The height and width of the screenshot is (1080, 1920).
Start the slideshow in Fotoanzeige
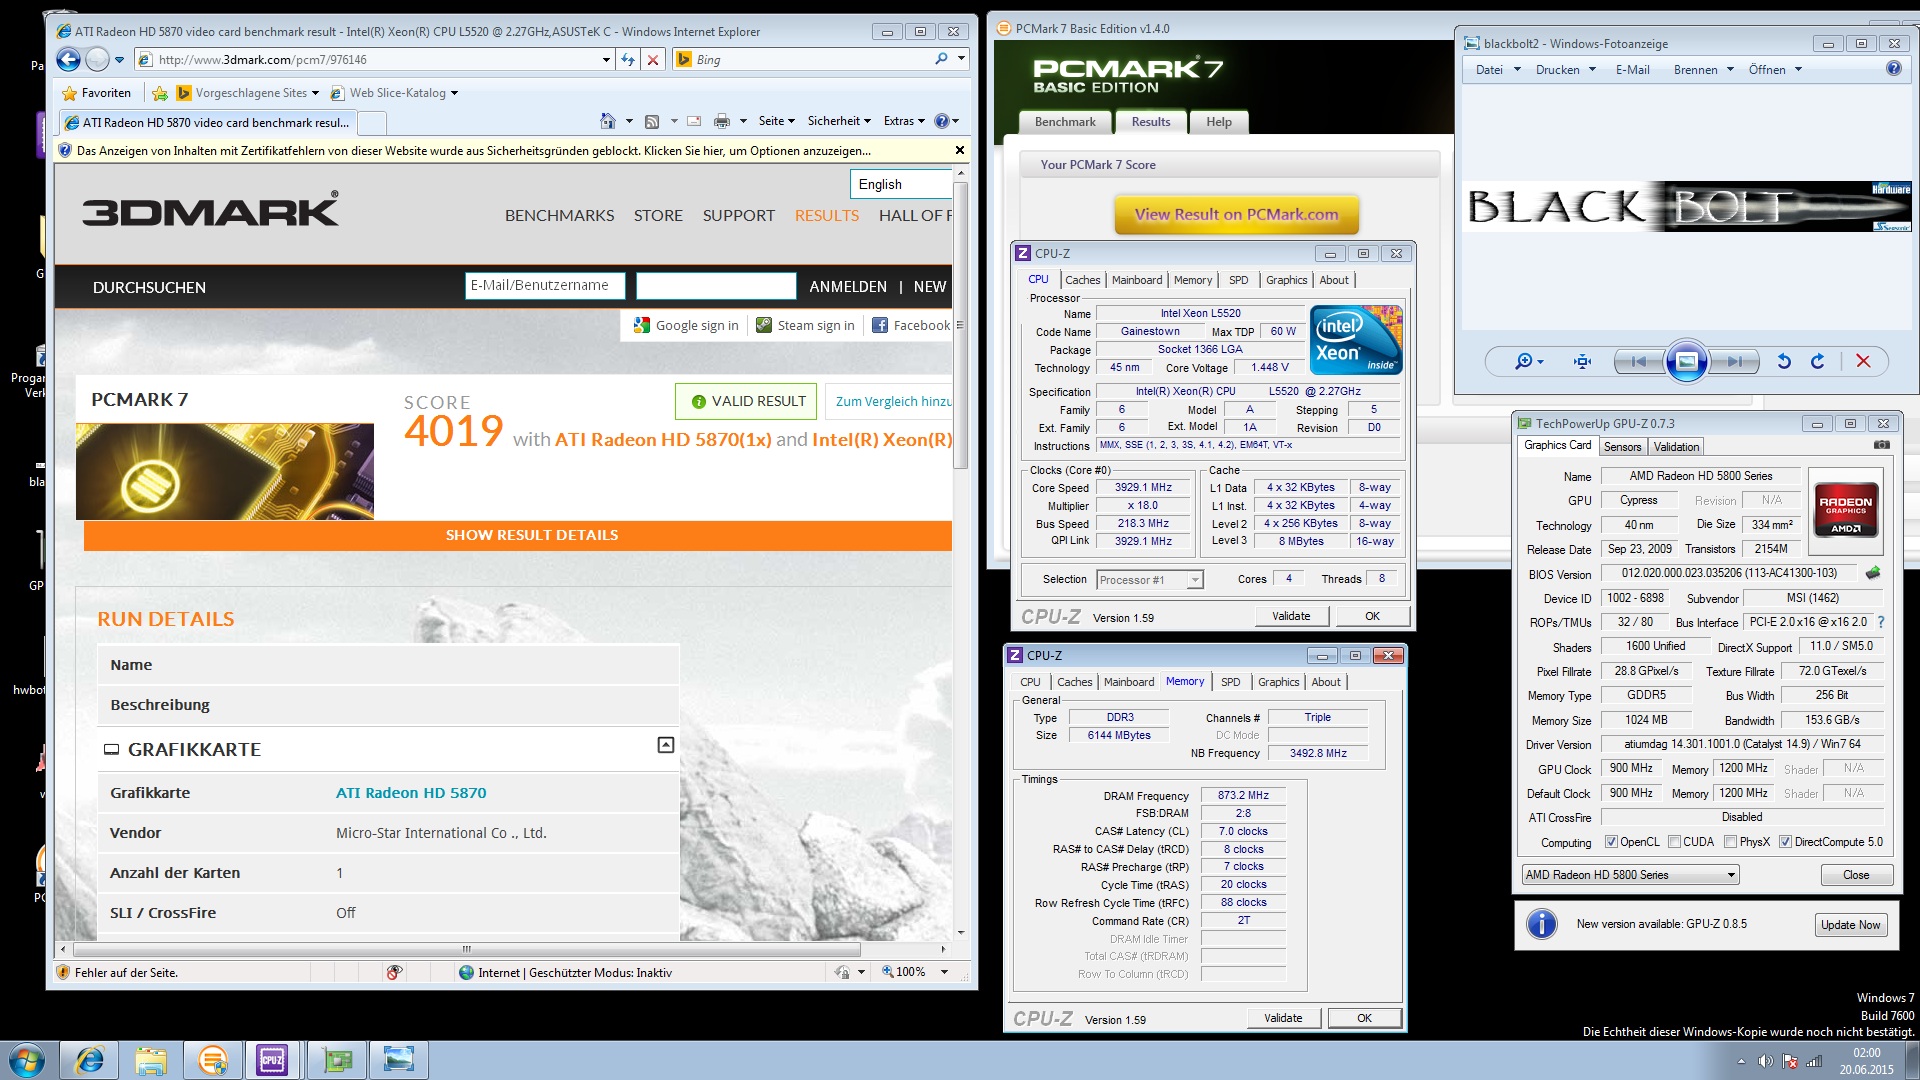click(1686, 361)
